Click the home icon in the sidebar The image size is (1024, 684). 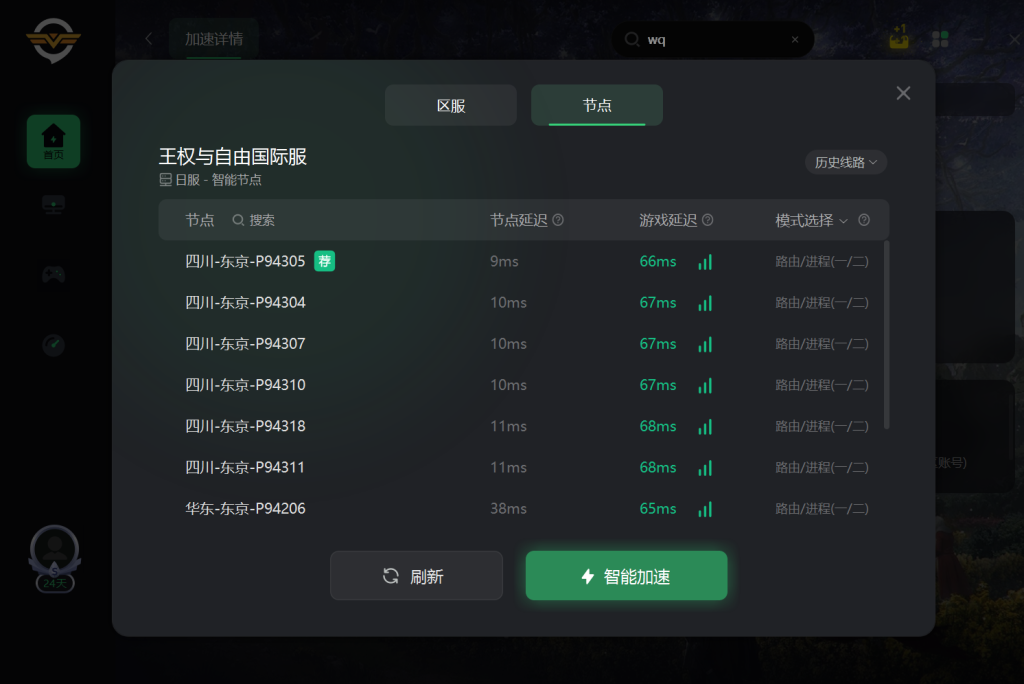tap(54, 141)
